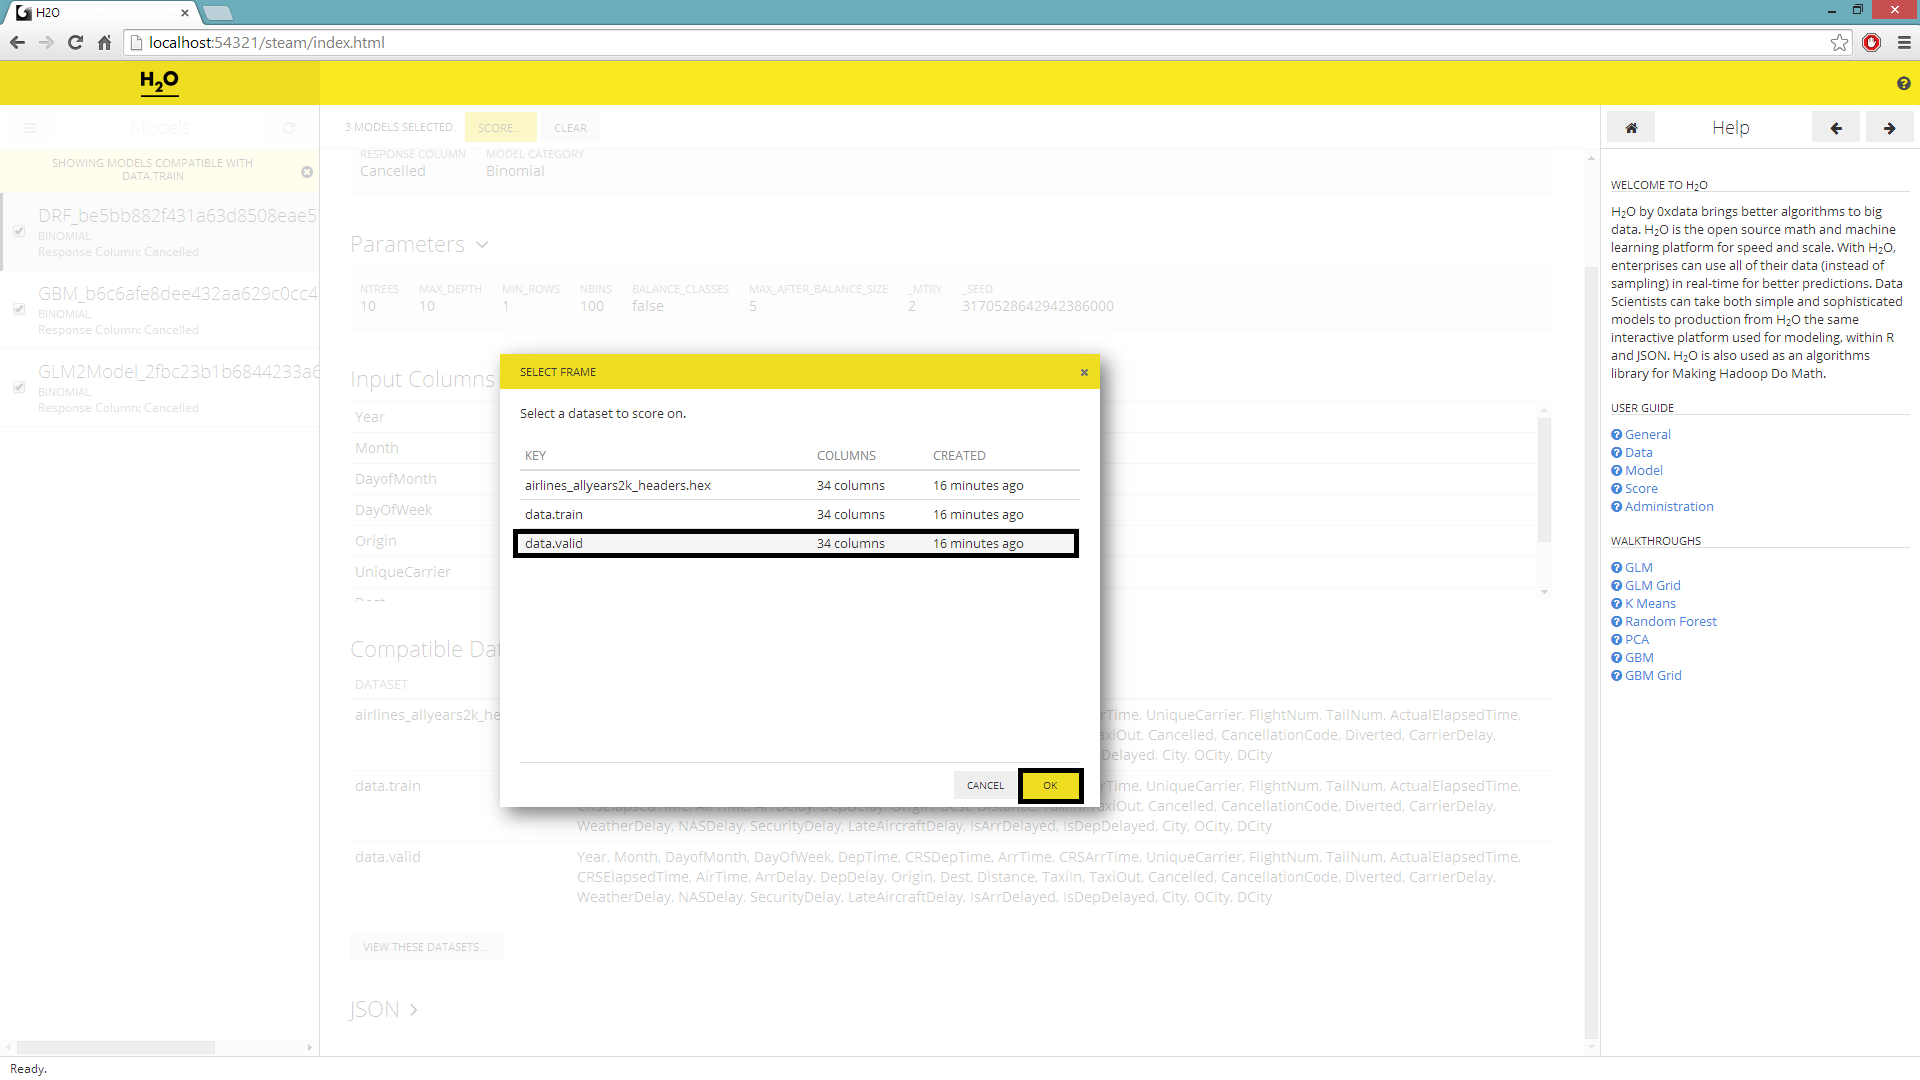Uncheck the GLM2Model checkbox

click(18, 387)
